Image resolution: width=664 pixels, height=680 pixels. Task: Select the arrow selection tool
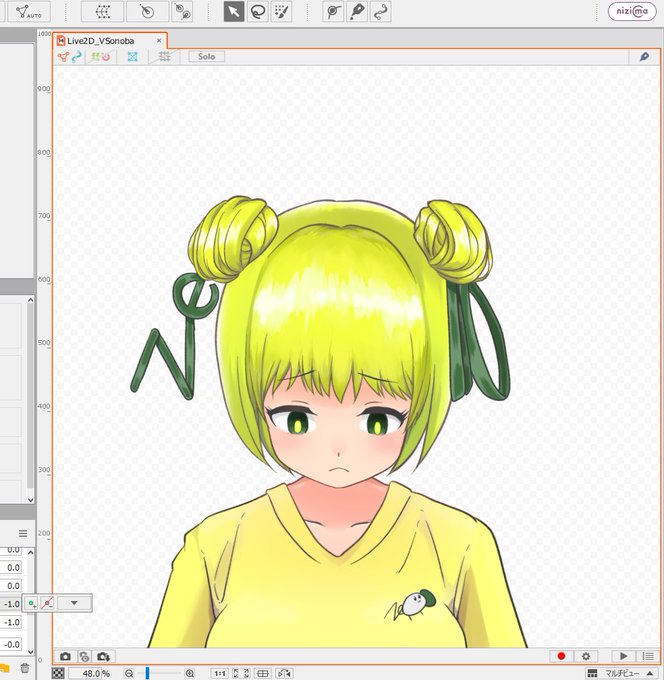pos(234,12)
